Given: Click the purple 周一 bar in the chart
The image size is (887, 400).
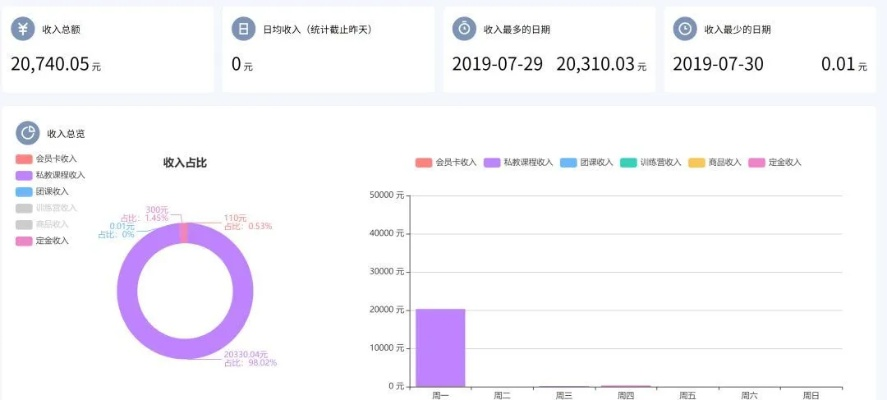Looking at the screenshot, I should point(440,348).
